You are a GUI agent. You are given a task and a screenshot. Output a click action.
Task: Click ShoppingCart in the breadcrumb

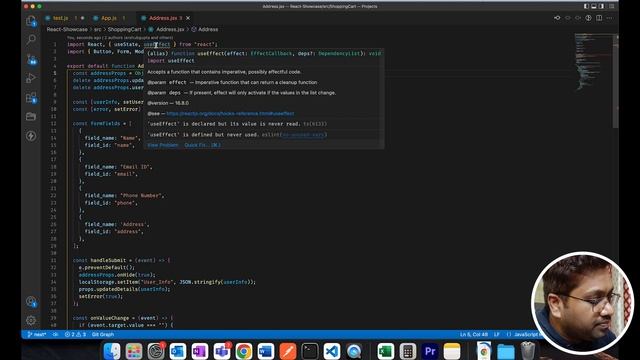coord(124,29)
